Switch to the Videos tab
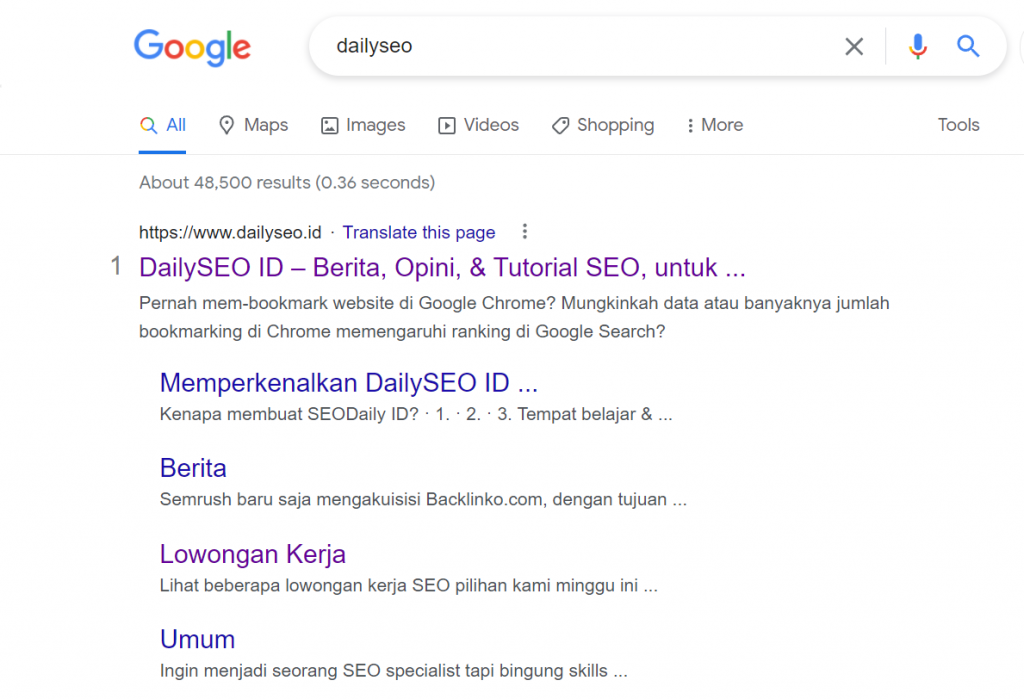Image resolution: width=1024 pixels, height=699 pixels. click(479, 125)
